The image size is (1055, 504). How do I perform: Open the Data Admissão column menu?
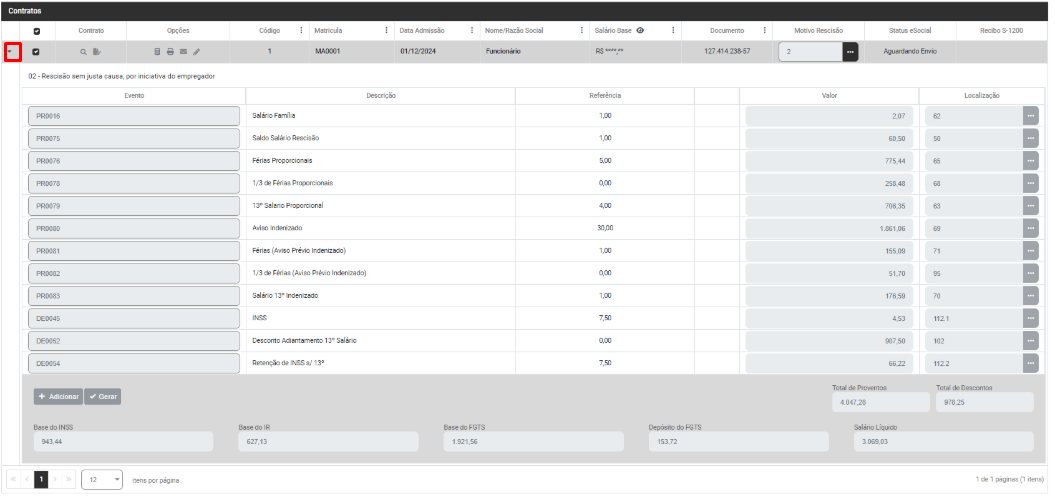click(471, 31)
